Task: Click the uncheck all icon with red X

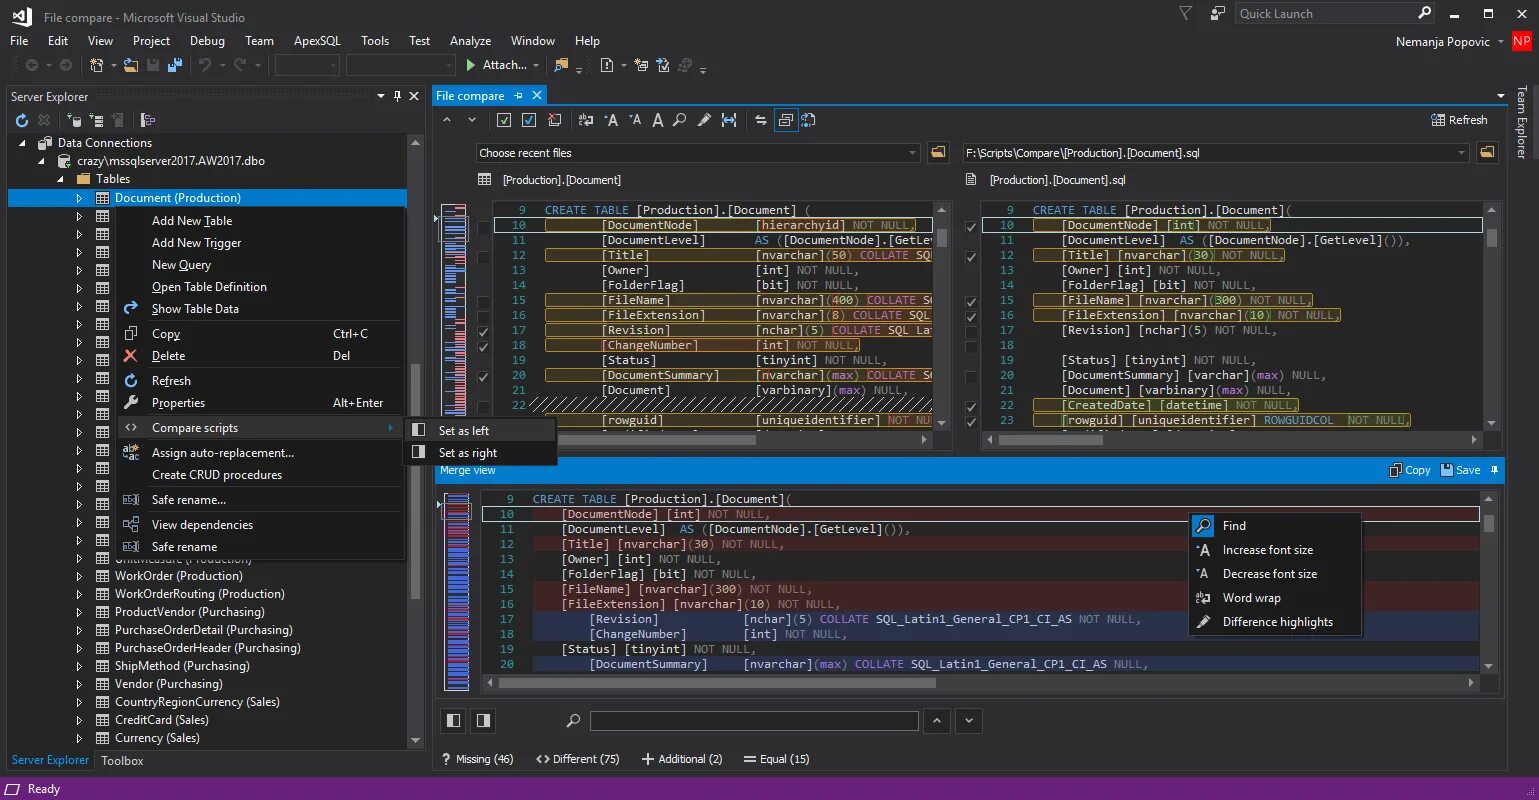Action: [x=555, y=120]
